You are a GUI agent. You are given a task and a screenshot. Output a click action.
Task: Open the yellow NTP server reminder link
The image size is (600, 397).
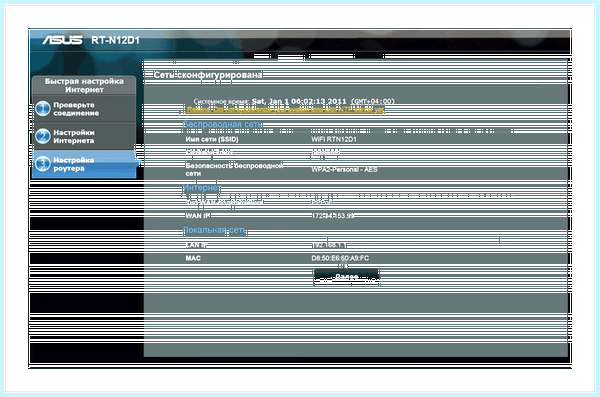(285, 109)
